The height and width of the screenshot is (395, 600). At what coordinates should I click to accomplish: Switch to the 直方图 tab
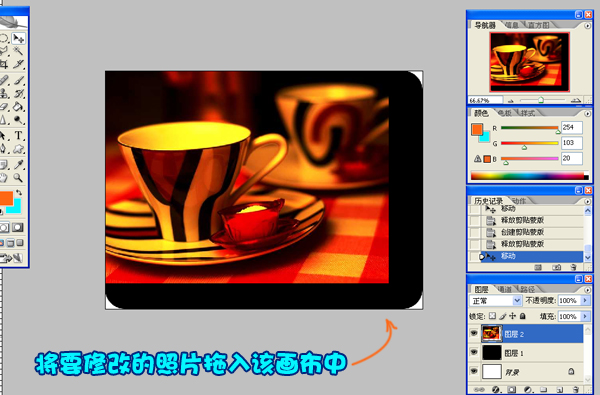click(539, 25)
